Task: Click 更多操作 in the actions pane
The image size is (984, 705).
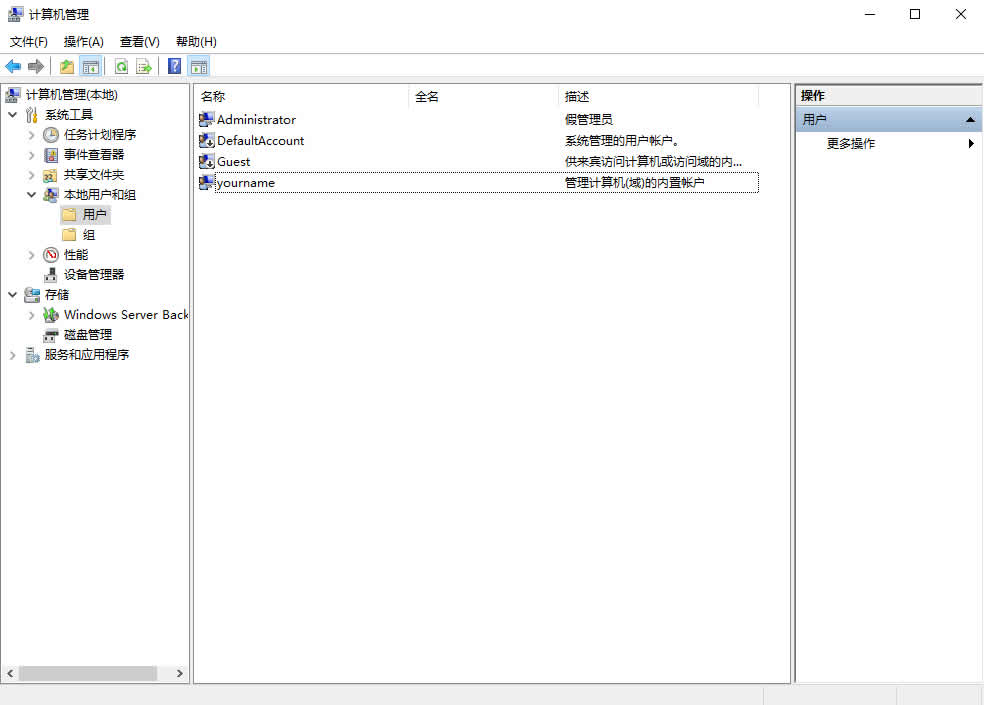Action: pos(851,144)
